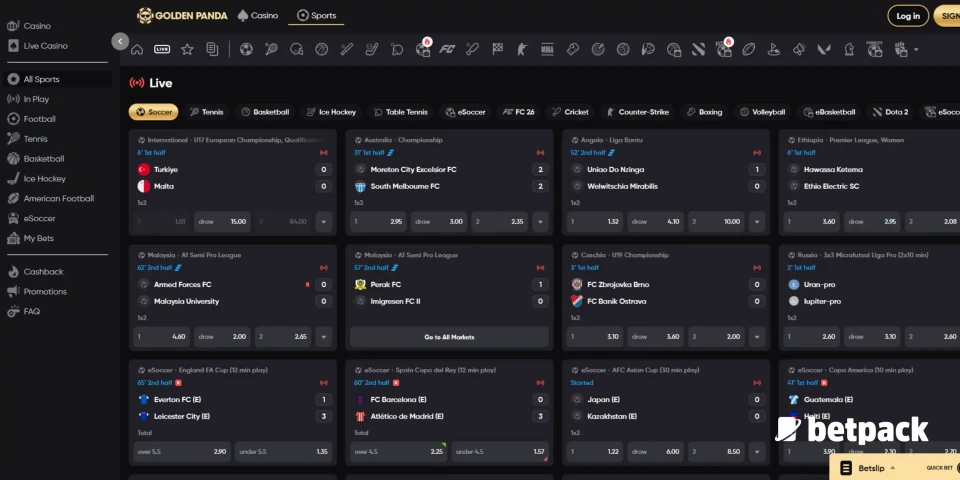The width and height of the screenshot is (960, 480).
Task: Click Go to All Markets button
Action: (449, 337)
